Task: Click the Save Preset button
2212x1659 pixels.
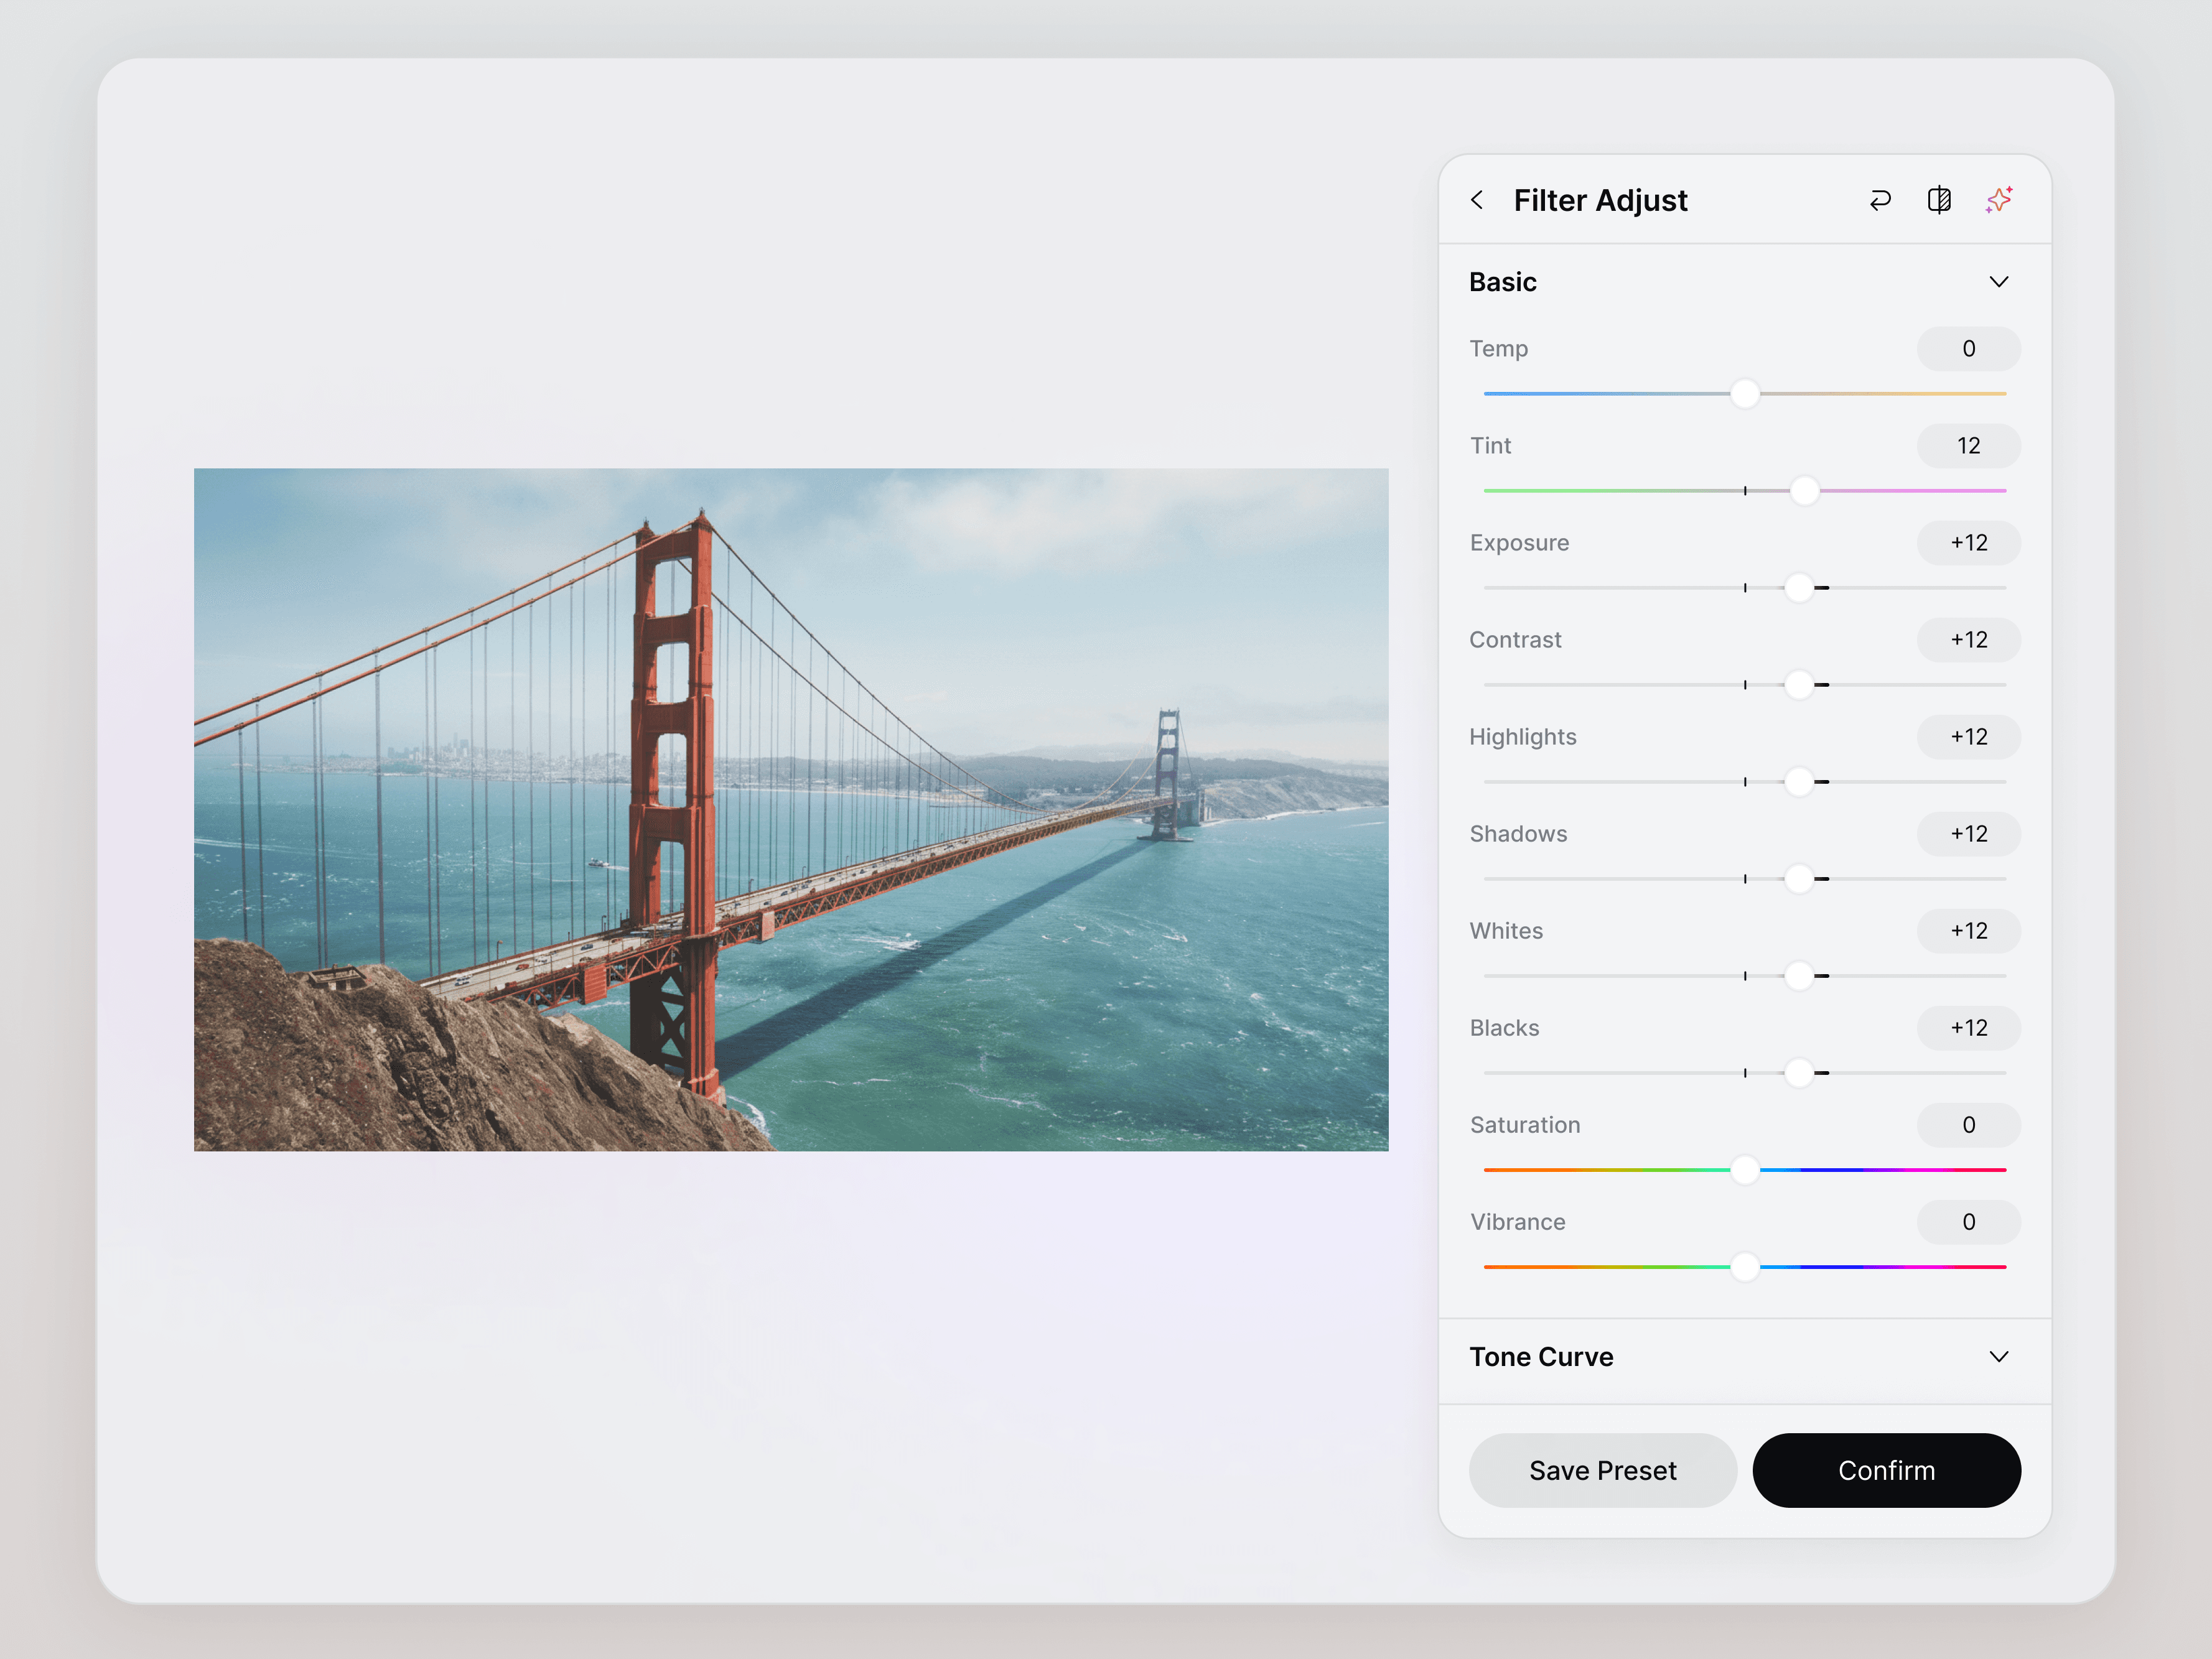Action: [1602, 1470]
